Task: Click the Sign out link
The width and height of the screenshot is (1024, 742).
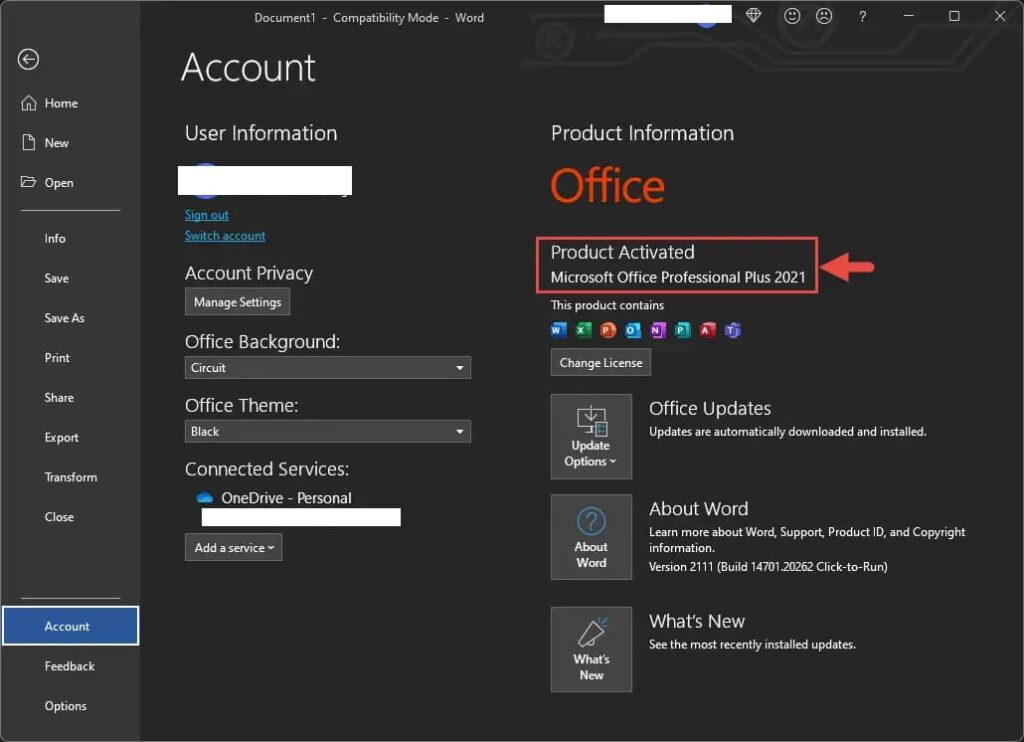Action: [207, 215]
